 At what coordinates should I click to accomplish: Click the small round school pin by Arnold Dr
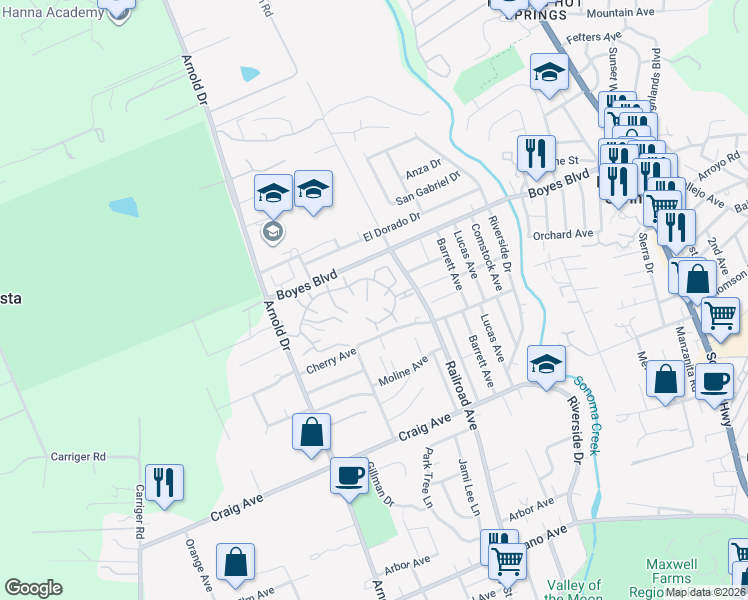tap(273, 233)
